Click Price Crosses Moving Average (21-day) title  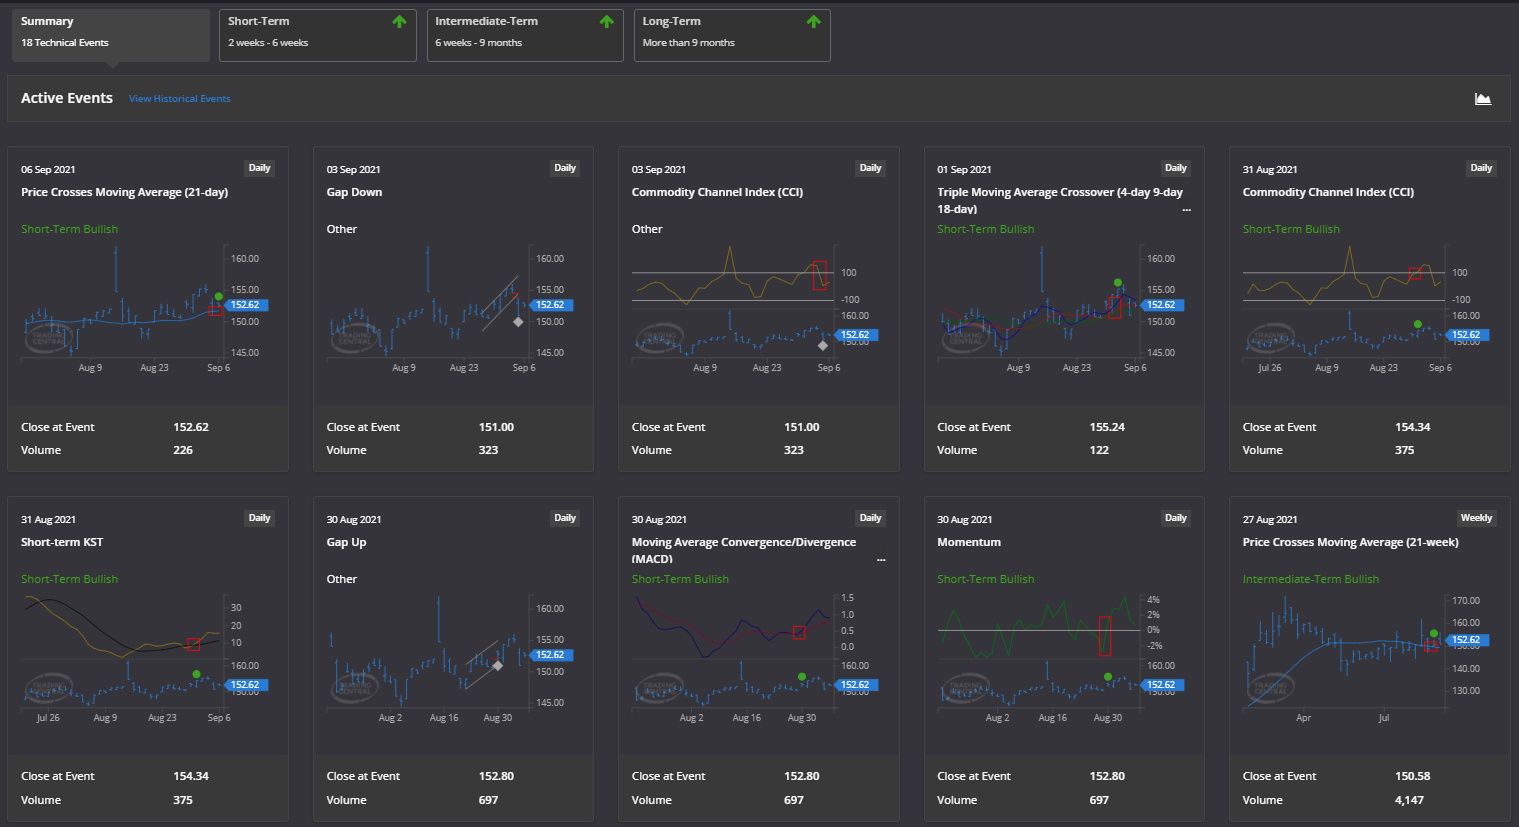(124, 192)
